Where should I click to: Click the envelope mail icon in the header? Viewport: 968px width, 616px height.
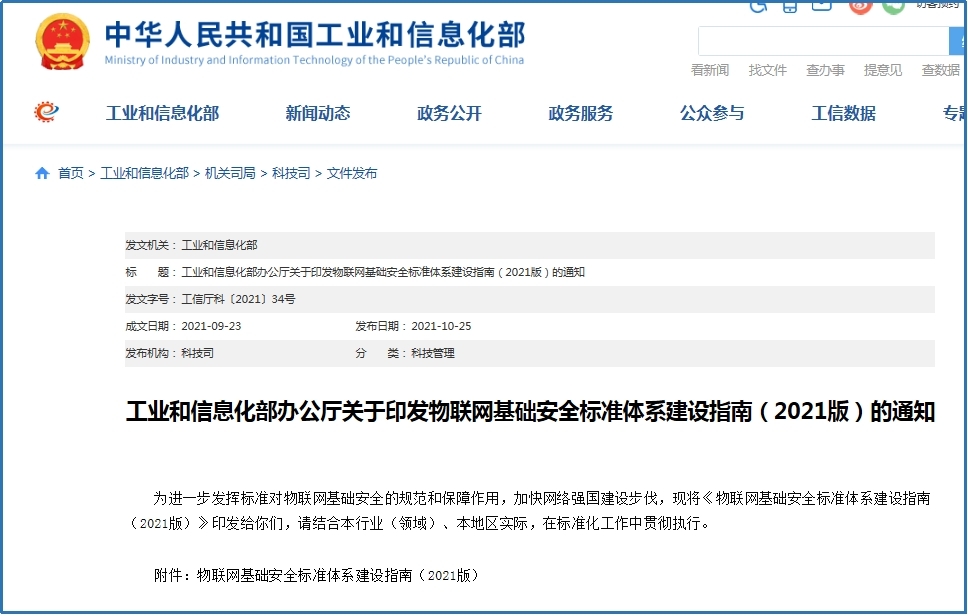pyautogui.click(x=821, y=6)
